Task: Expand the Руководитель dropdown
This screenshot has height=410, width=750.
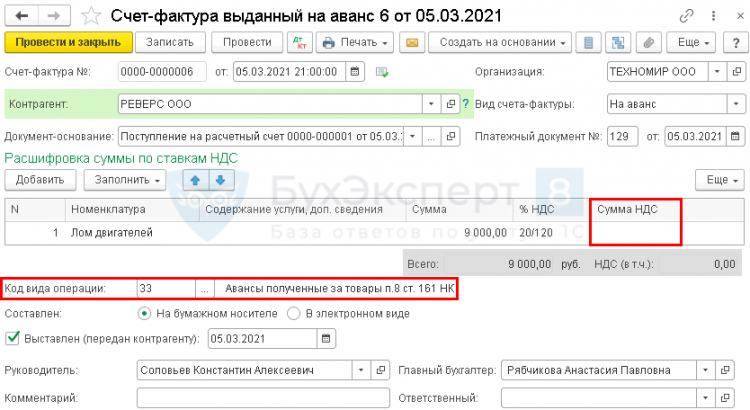Action: point(361,370)
